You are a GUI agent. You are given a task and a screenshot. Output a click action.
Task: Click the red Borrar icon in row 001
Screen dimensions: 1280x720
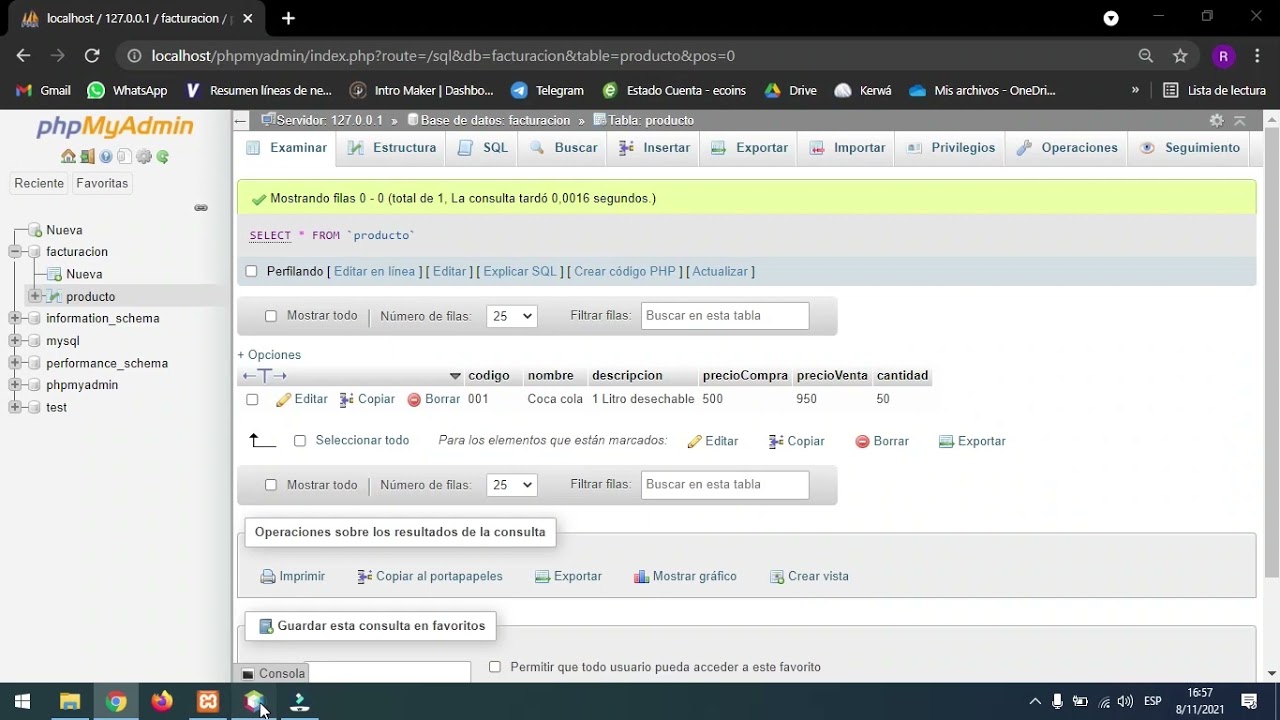pyautogui.click(x=414, y=399)
